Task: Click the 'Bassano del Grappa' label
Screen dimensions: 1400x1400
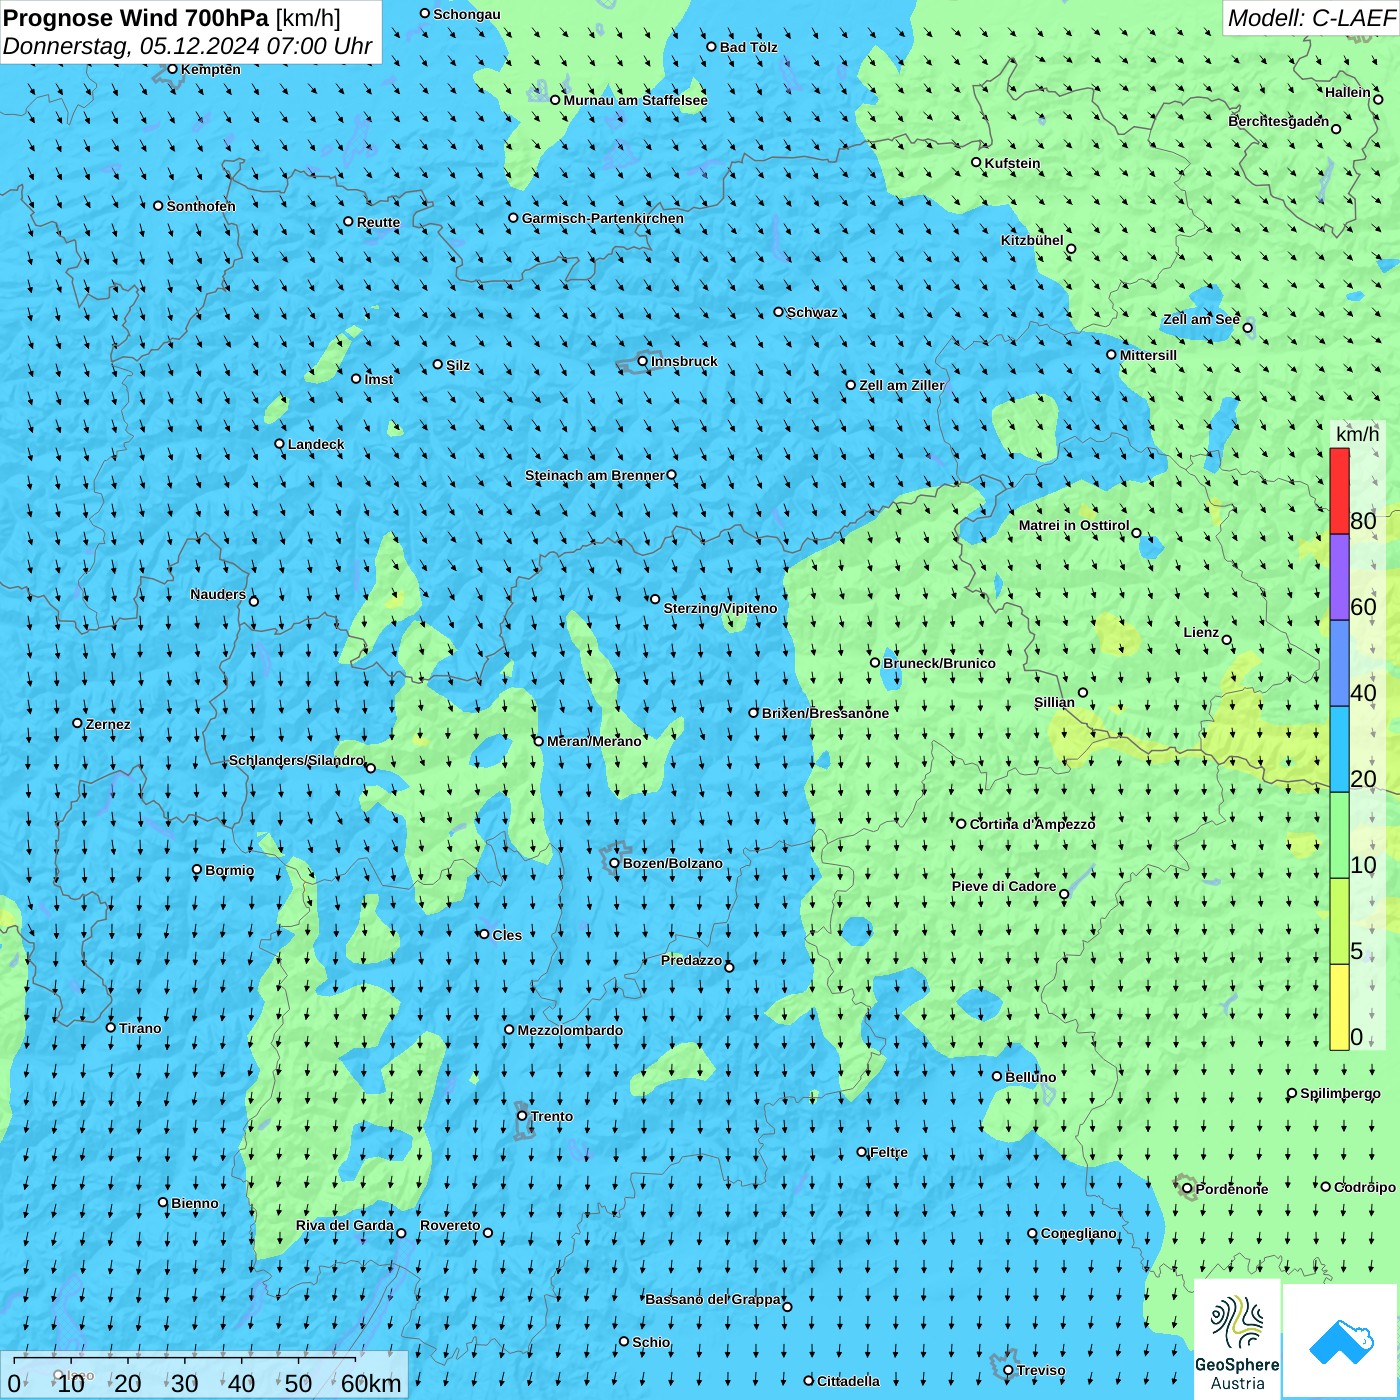Action: coord(713,1299)
